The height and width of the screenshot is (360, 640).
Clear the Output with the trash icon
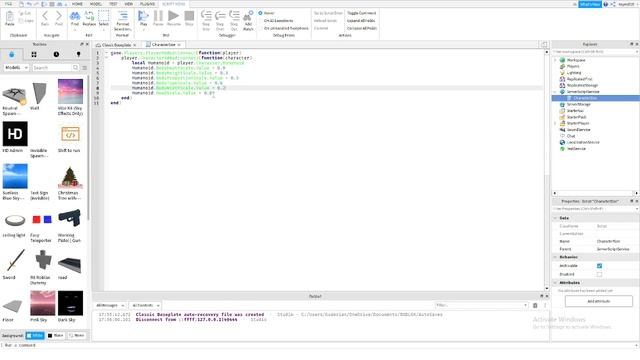pyautogui.click(x=535, y=305)
